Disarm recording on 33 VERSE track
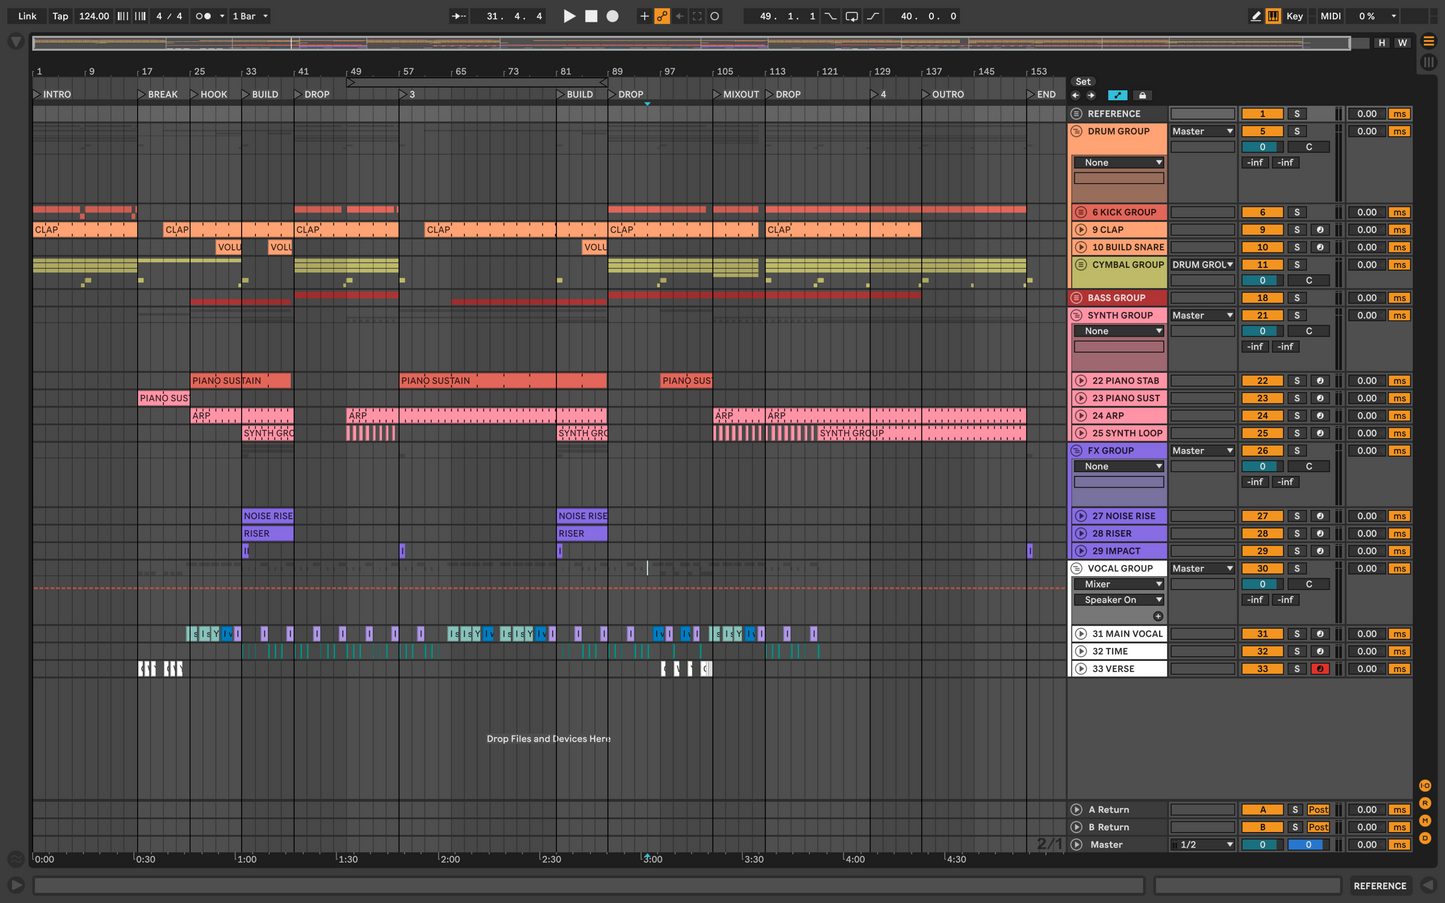 (1320, 669)
